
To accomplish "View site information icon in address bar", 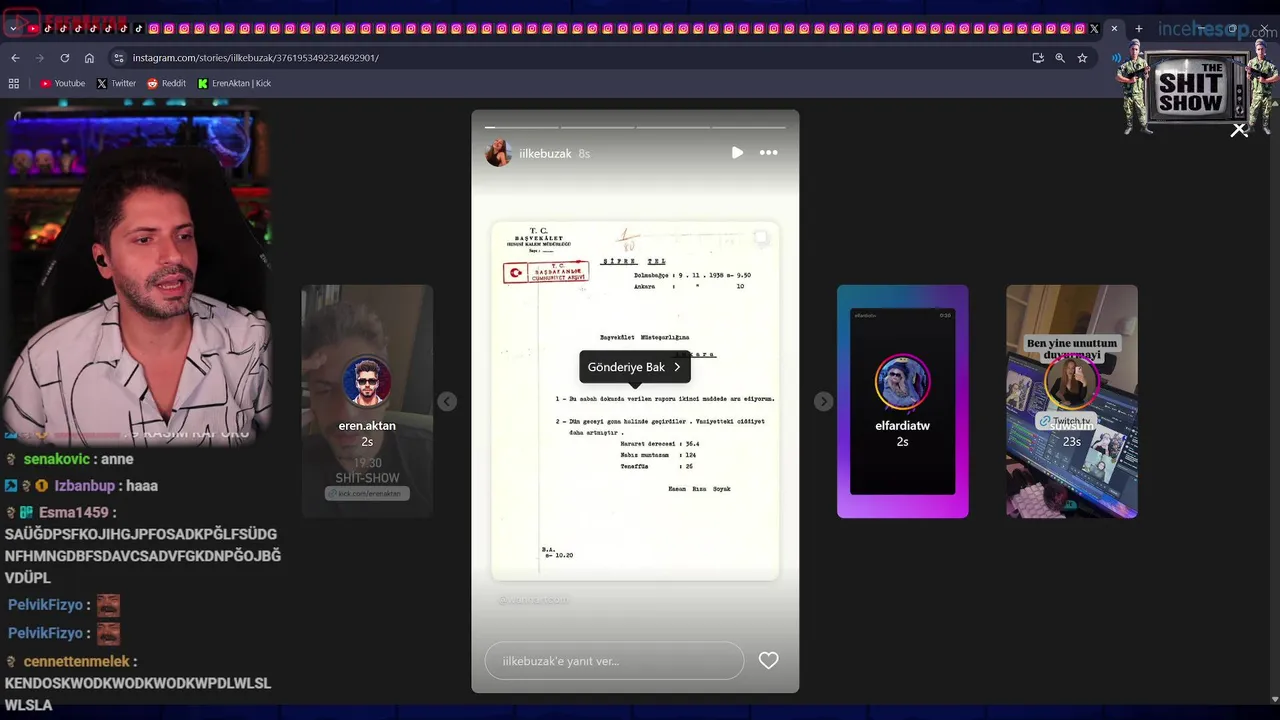I will pyautogui.click(x=119, y=58).
